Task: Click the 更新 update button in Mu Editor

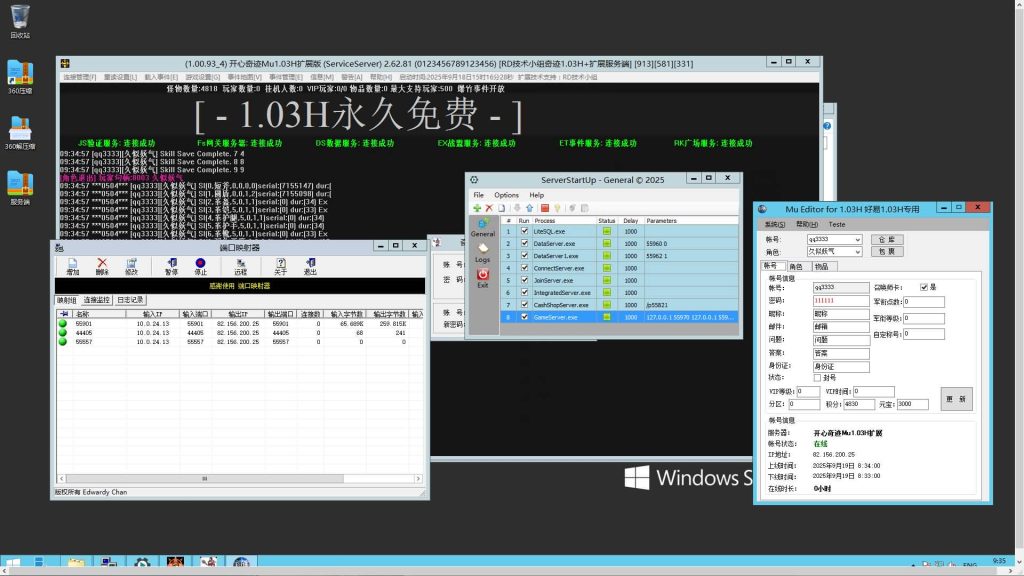Action: (956, 398)
